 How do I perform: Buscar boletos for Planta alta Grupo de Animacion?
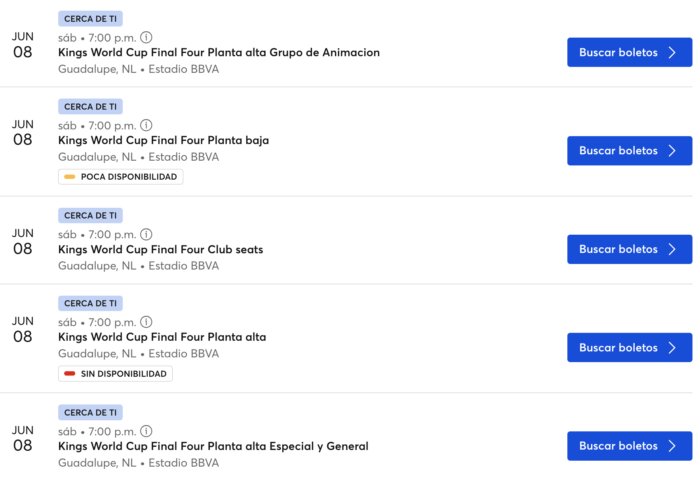629,53
